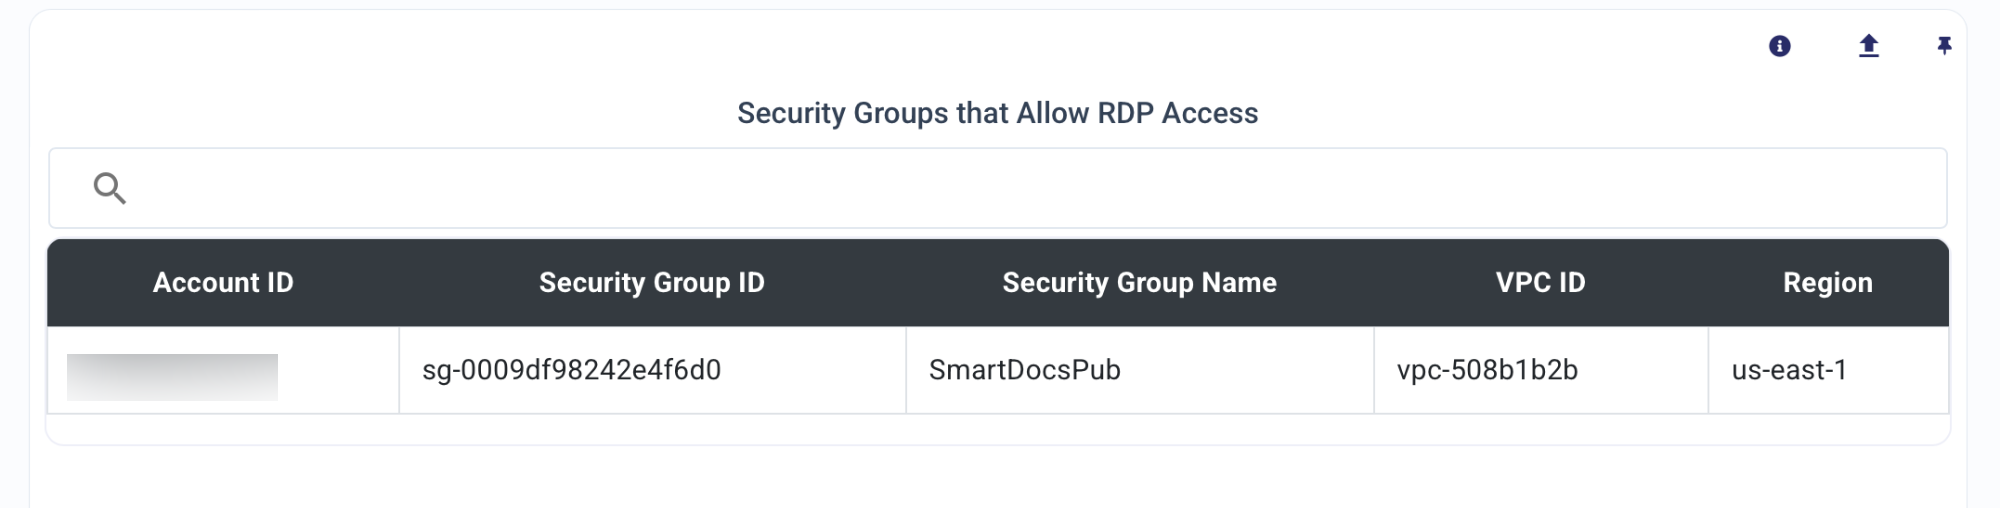2000x508 pixels.
Task: Click the vpc-508b1b2b cell
Action: pos(1541,370)
